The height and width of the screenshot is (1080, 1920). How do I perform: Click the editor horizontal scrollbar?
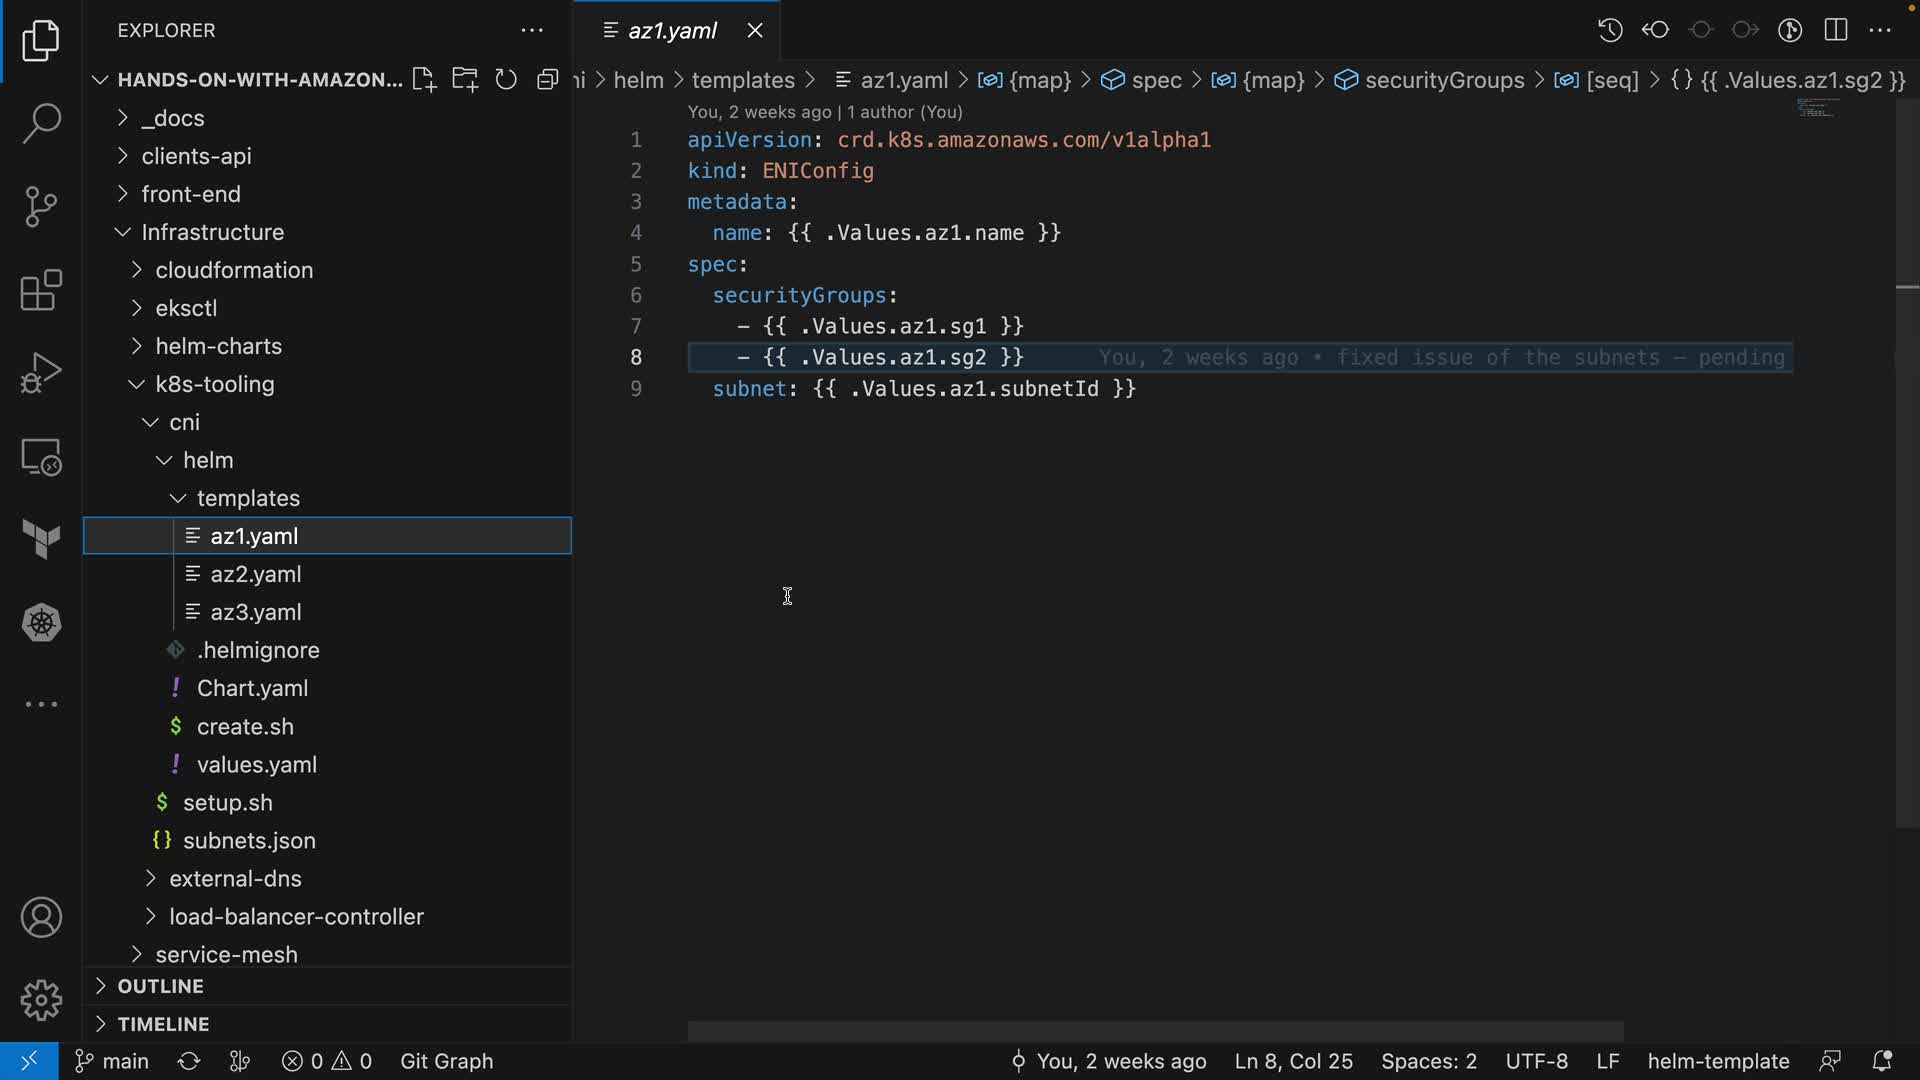(1155, 1031)
